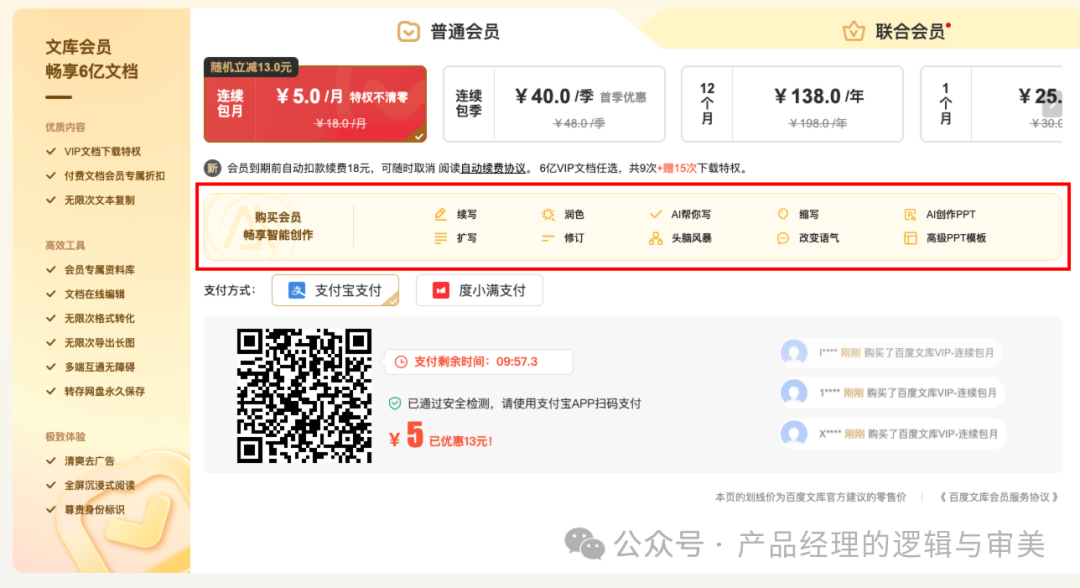Click the 支付宝 logo icon
This screenshot has height=588, width=1080.
pyautogui.click(x=297, y=291)
